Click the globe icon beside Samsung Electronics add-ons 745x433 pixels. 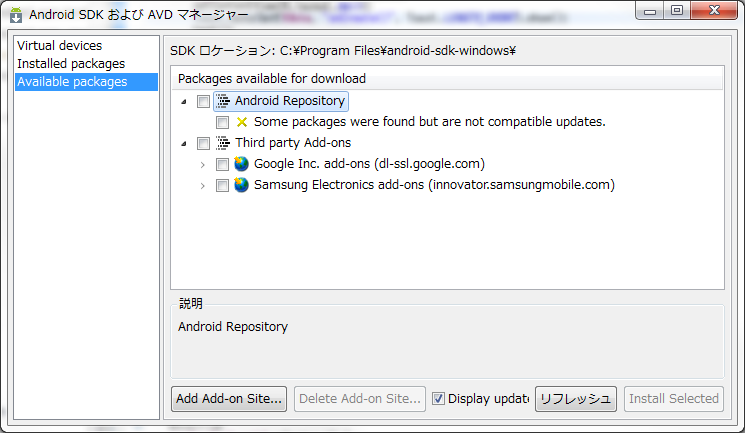point(241,184)
